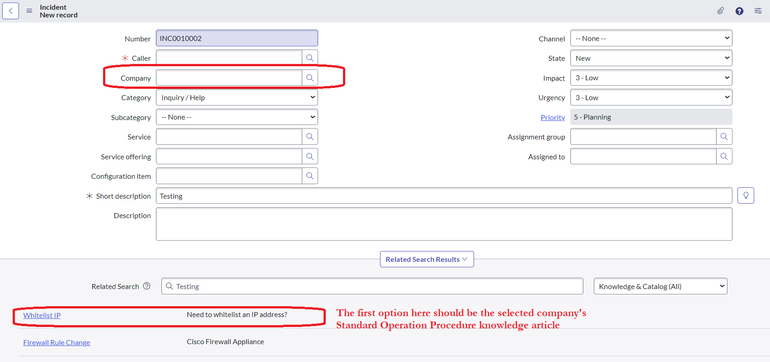Screen dimensions: 770x362
Task: Click into the Short description field
Action: click(x=444, y=195)
